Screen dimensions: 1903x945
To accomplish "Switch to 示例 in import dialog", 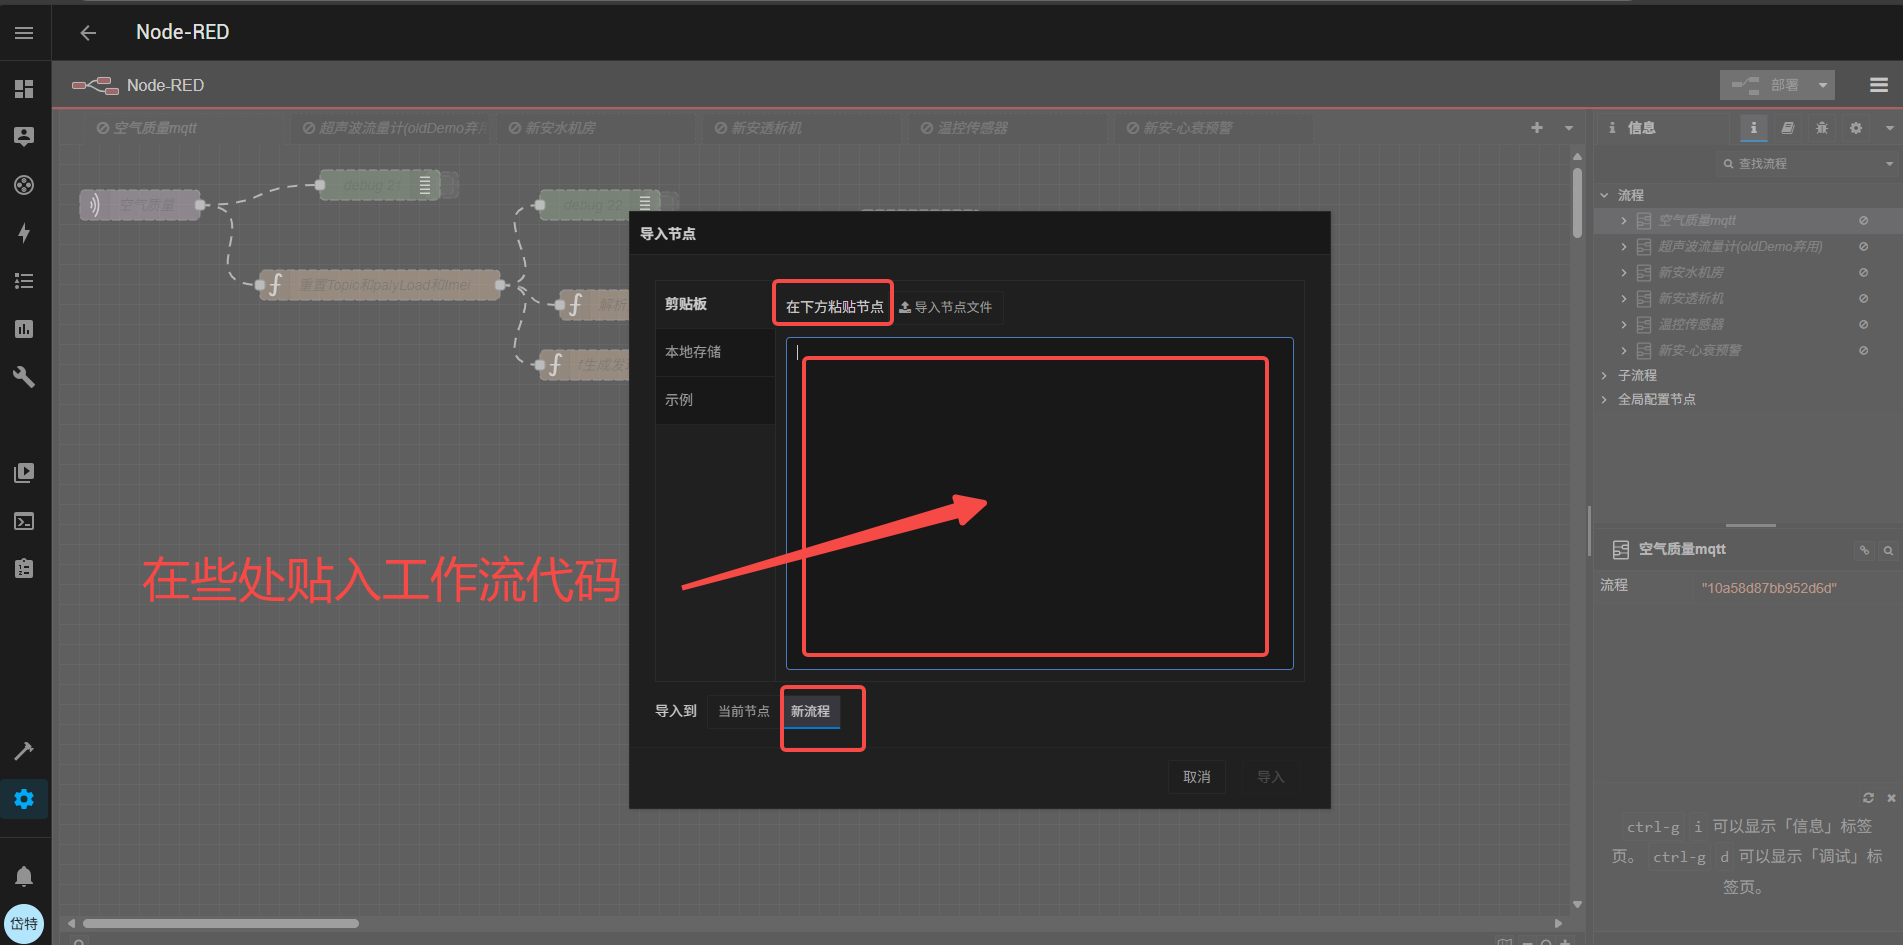I will coord(679,400).
